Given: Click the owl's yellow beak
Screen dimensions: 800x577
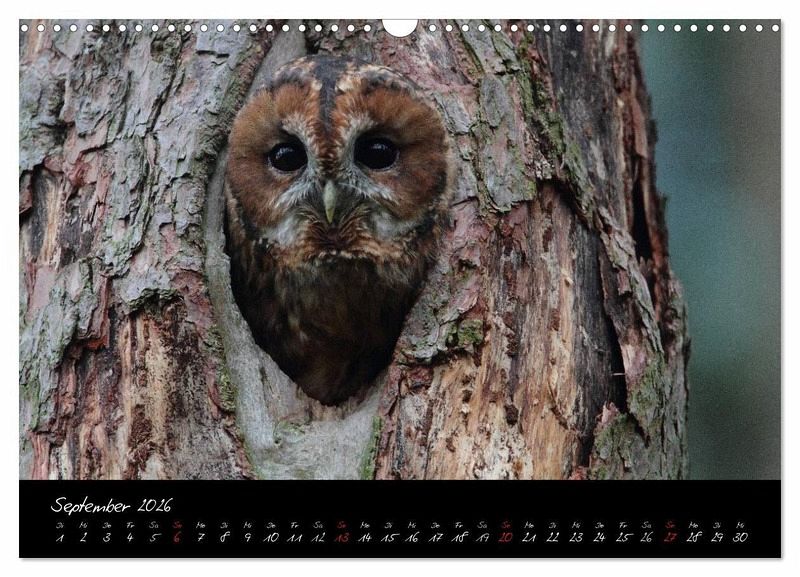Looking at the screenshot, I should click(330, 202).
